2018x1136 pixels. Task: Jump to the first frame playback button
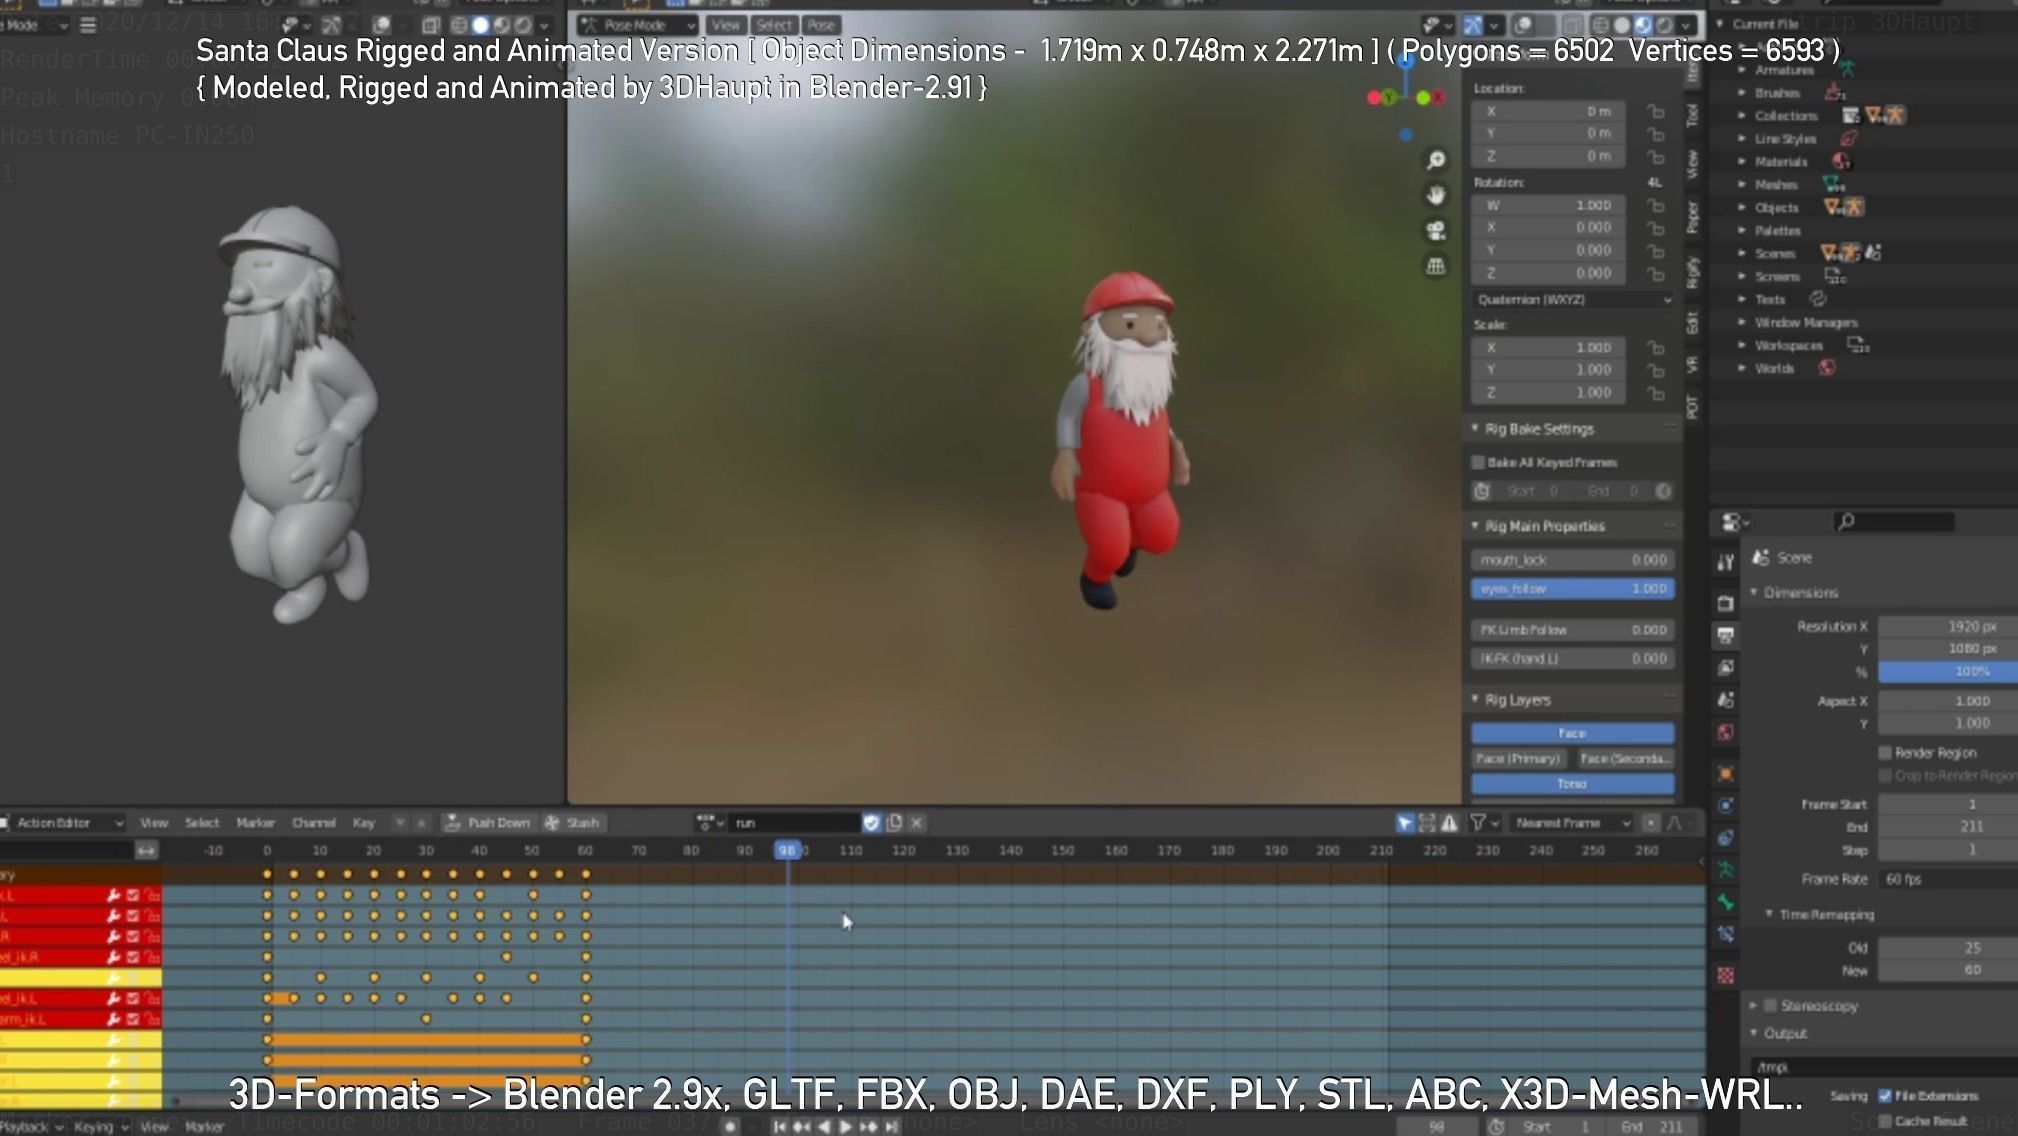click(780, 1126)
